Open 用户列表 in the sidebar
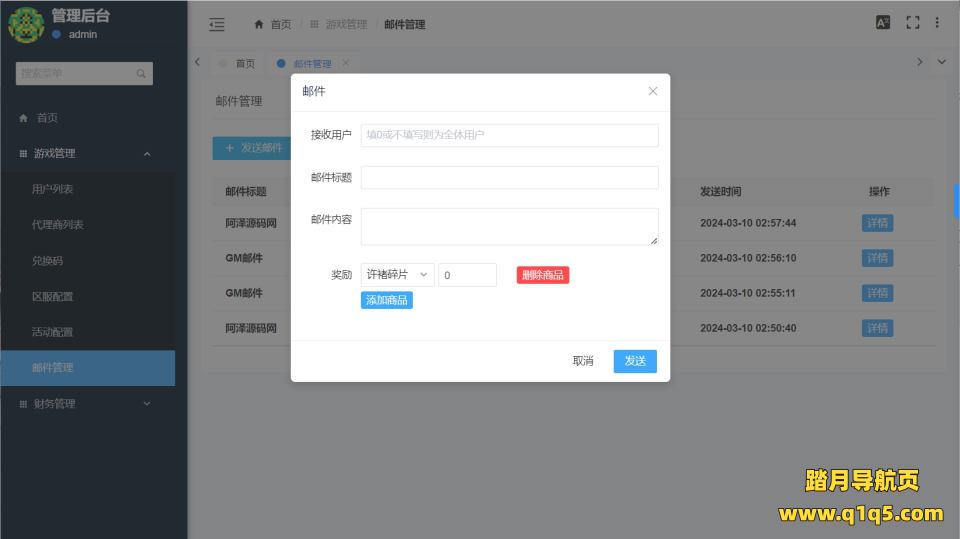 [53, 189]
